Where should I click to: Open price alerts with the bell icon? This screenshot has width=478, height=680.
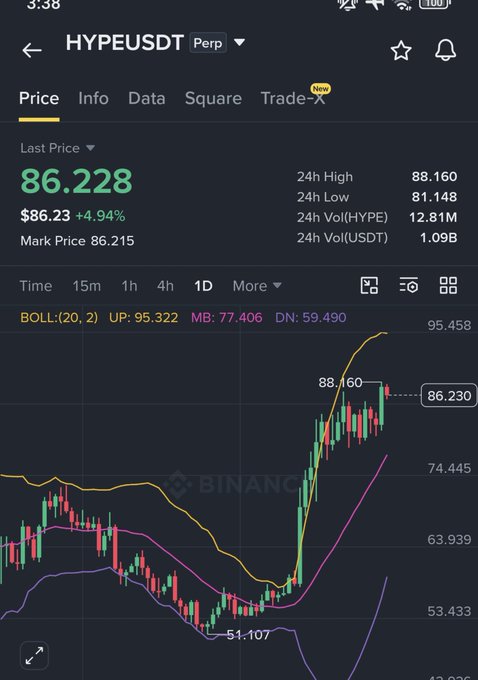tap(445, 50)
